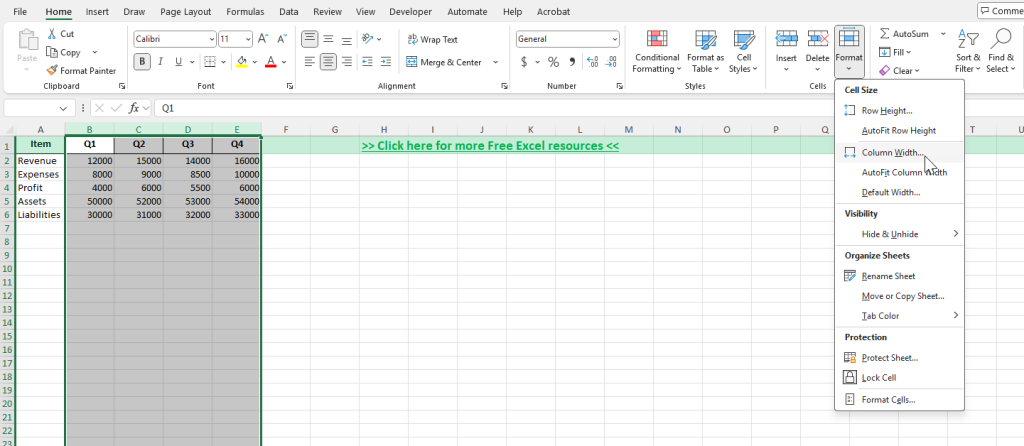1024x446 pixels.
Task: Click the Increase Decimal icon
Action: click(x=592, y=62)
